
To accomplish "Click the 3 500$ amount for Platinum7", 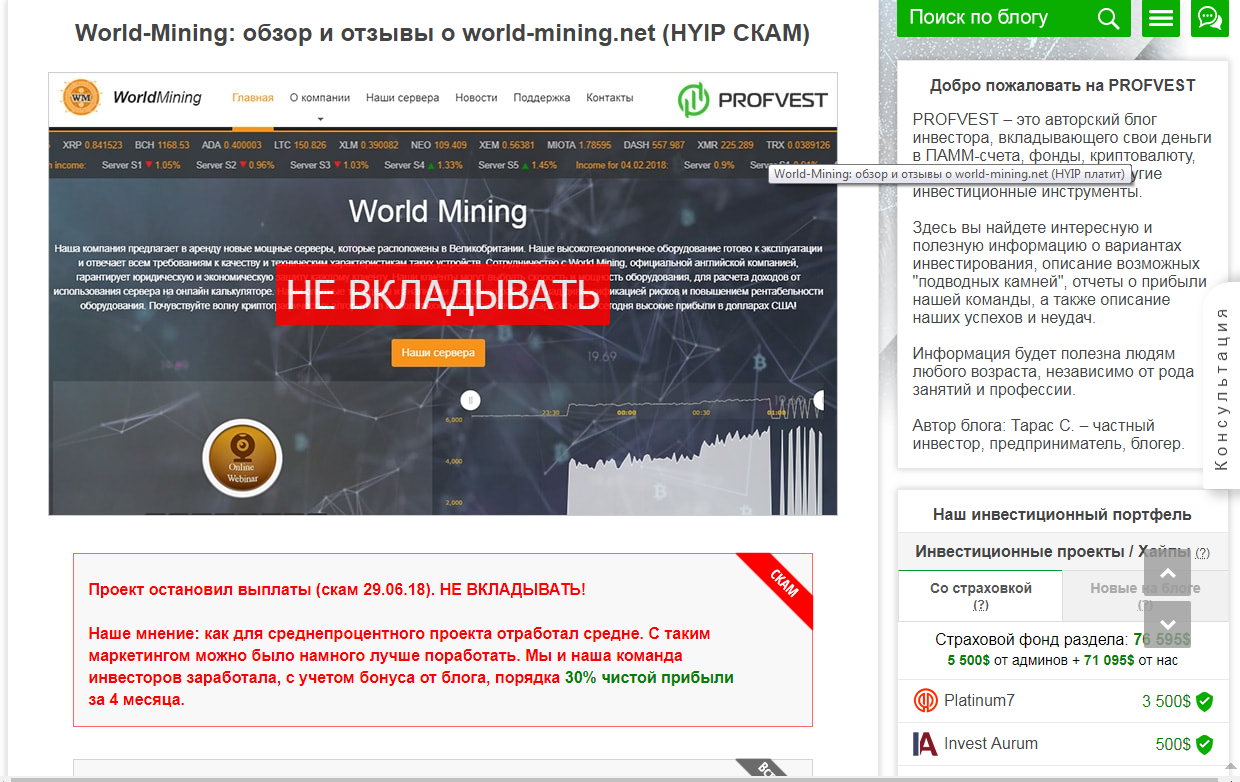I will 1166,701.
